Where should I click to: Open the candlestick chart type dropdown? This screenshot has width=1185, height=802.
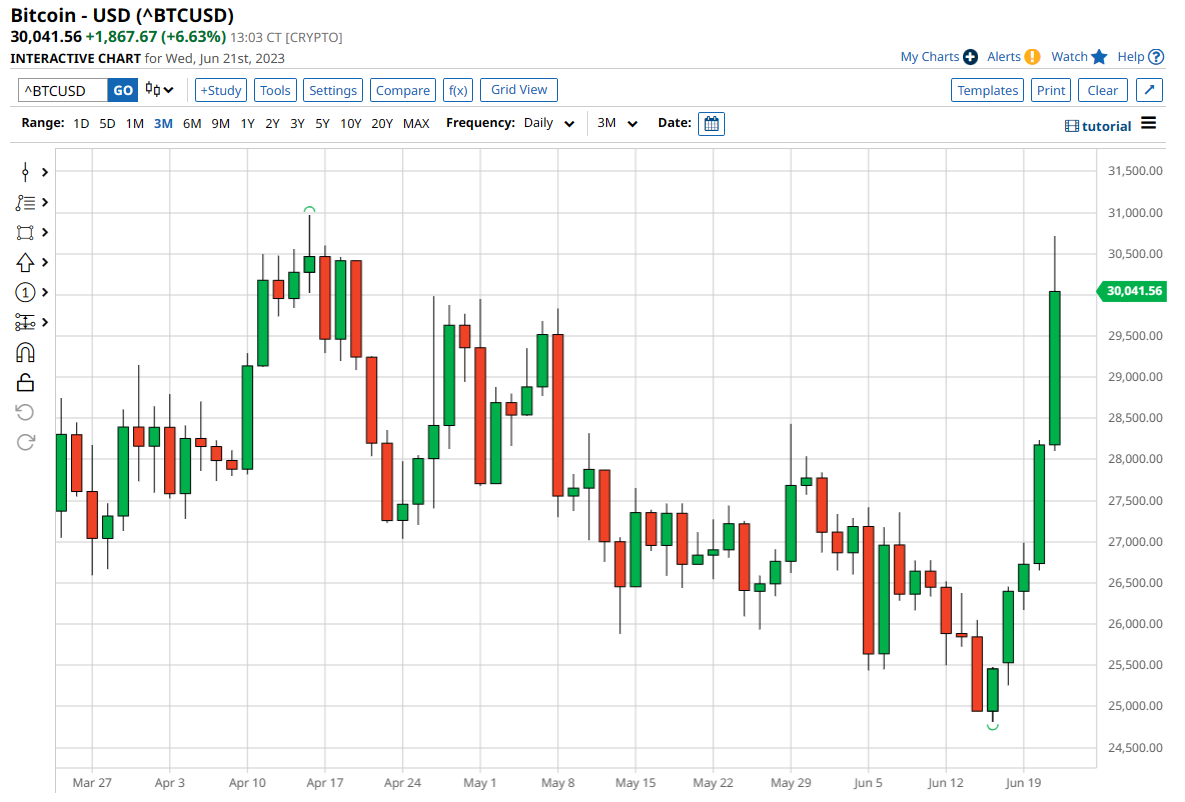click(159, 90)
